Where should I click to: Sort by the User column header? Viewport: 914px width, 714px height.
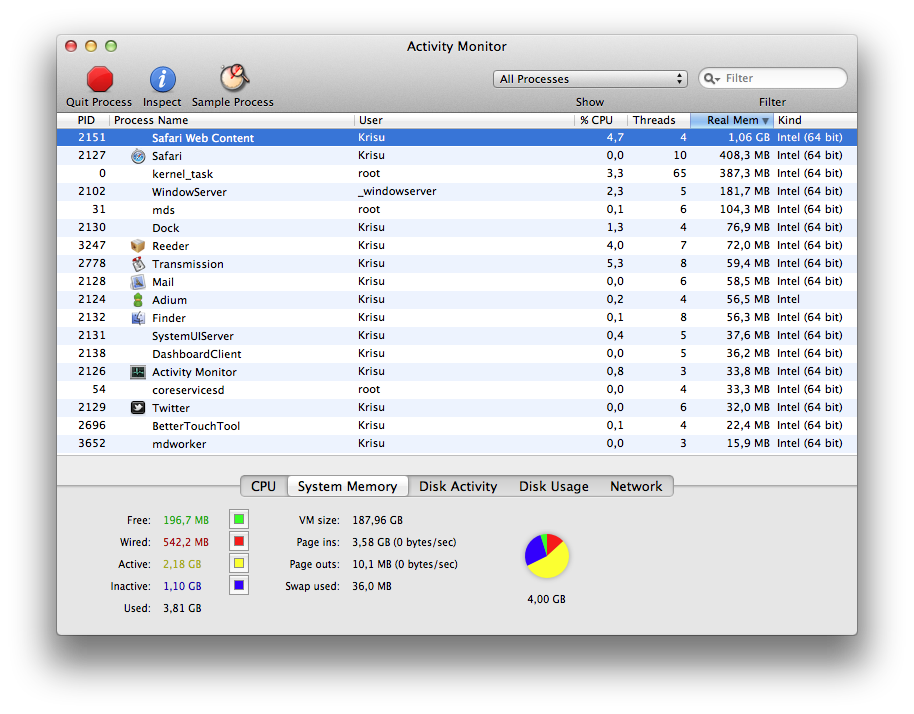point(465,120)
